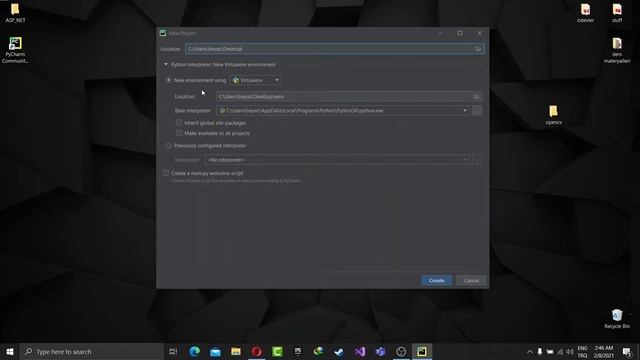Open the notification center
The width and height of the screenshot is (640, 360).
[x=627, y=351]
